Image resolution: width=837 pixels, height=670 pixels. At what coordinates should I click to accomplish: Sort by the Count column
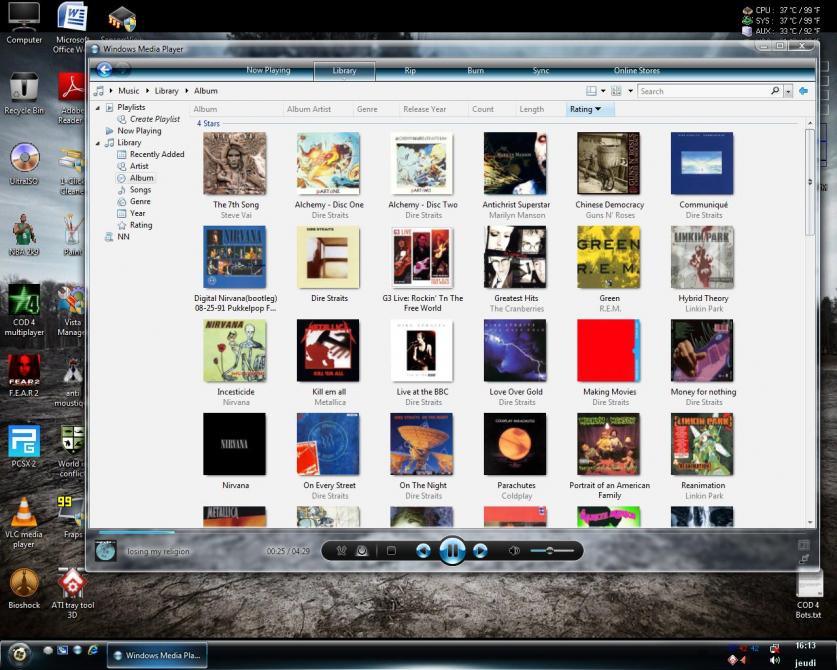coord(483,109)
